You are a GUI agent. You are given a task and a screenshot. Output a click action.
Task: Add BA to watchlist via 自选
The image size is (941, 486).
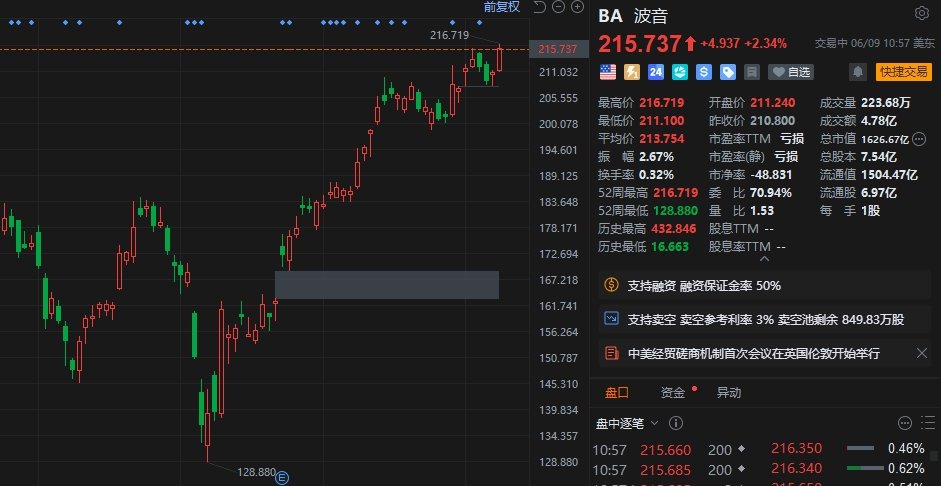pyautogui.click(x=791, y=73)
